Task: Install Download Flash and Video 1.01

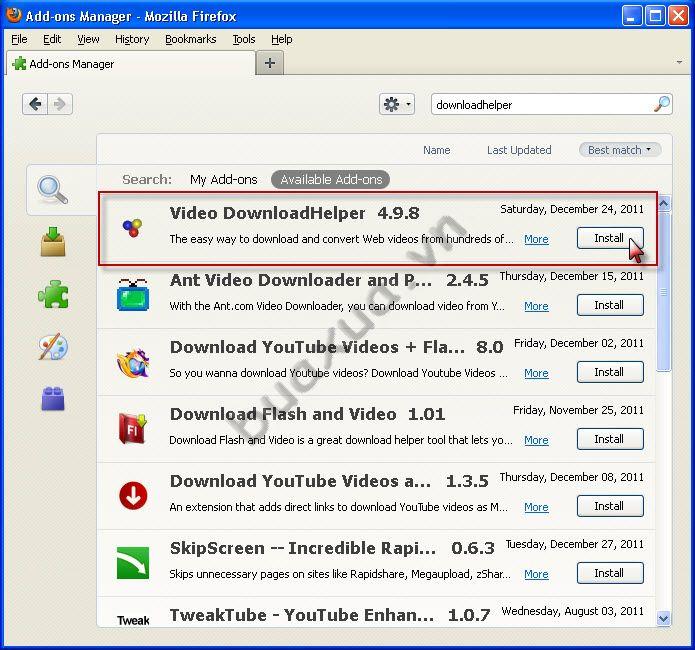Action: [610, 439]
